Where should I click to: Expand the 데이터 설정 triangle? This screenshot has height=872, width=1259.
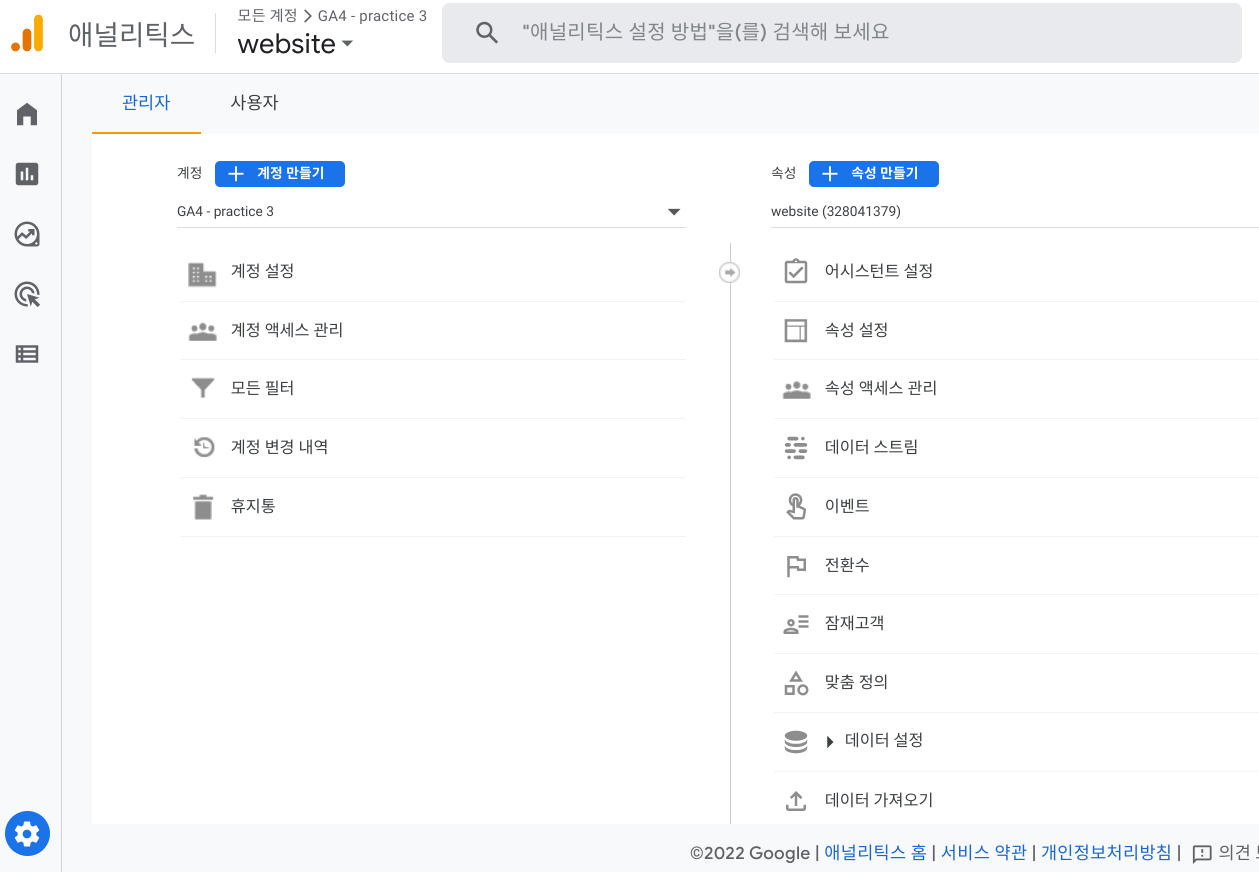(830, 742)
